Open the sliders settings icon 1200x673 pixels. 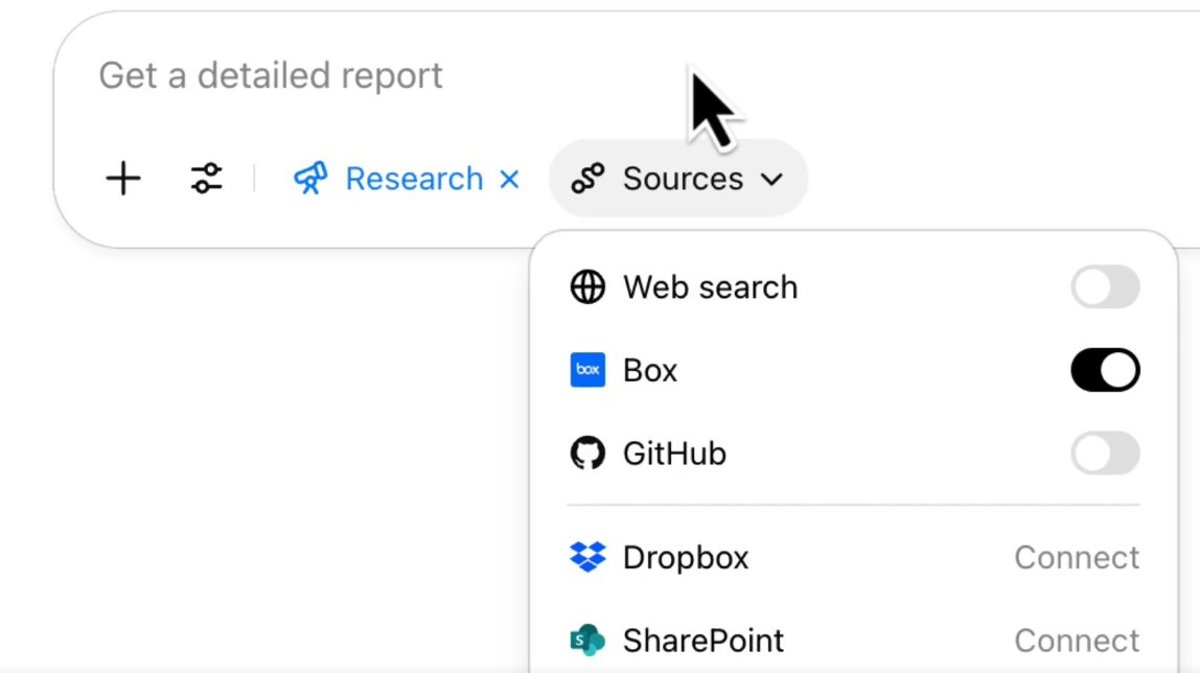206,180
